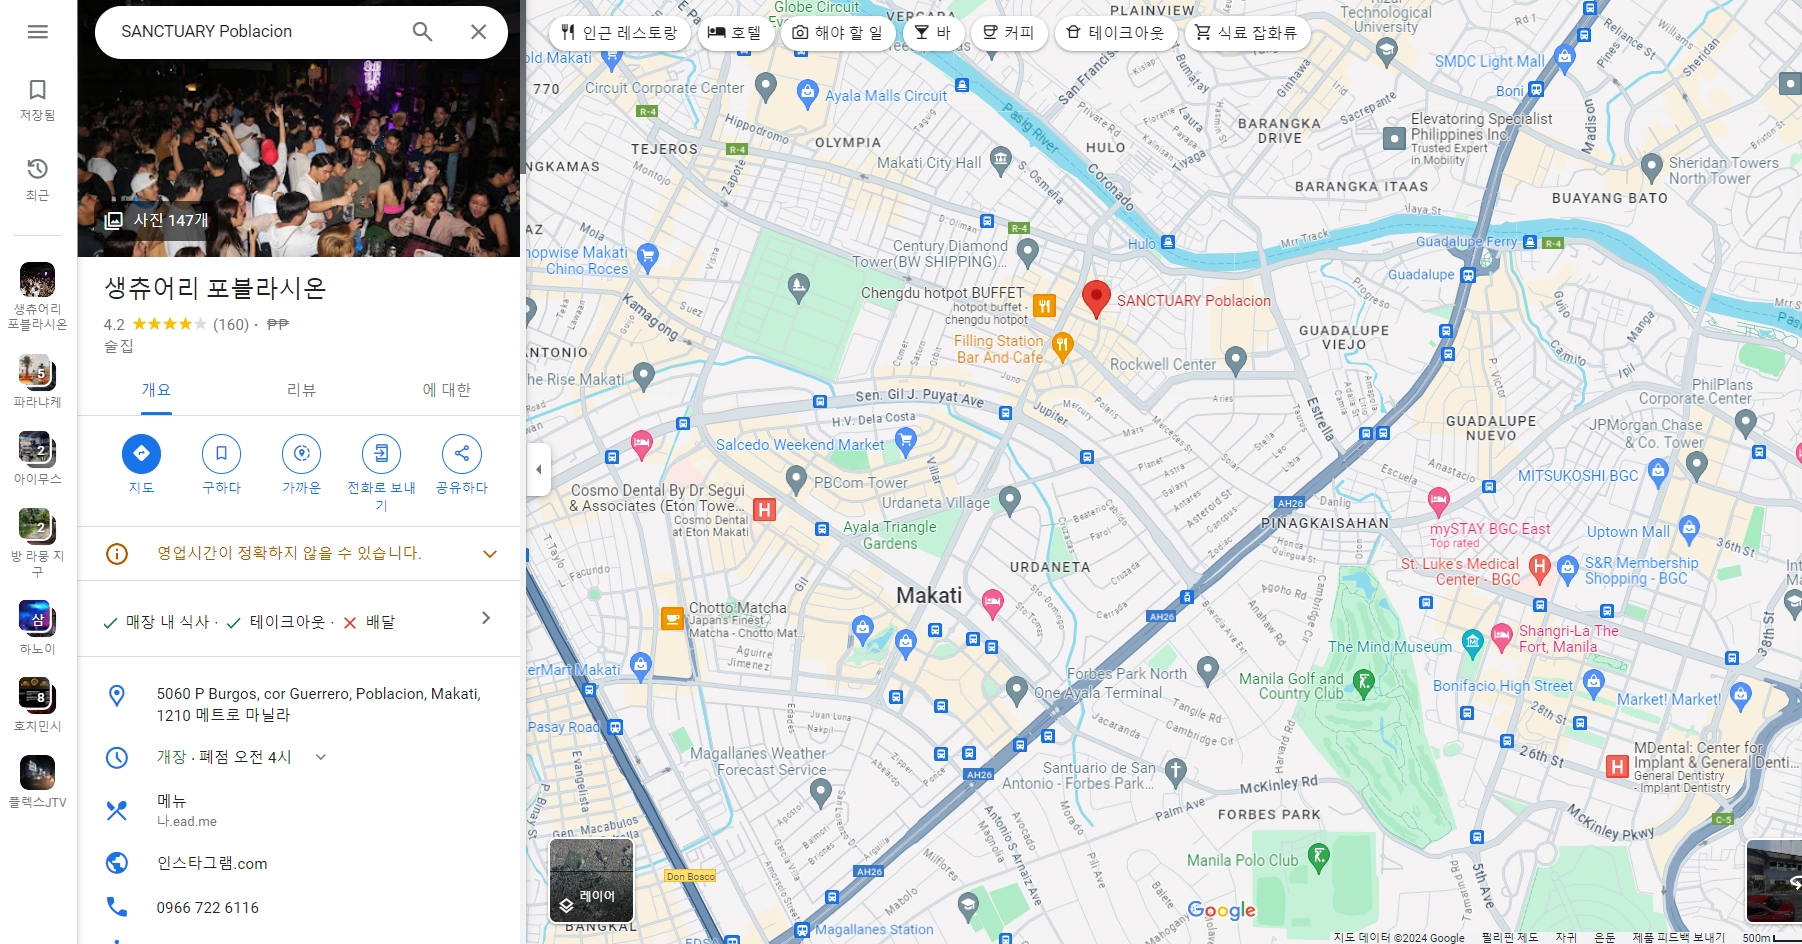Click 필리핀 제도 link in map footer

[x=1510, y=938]
